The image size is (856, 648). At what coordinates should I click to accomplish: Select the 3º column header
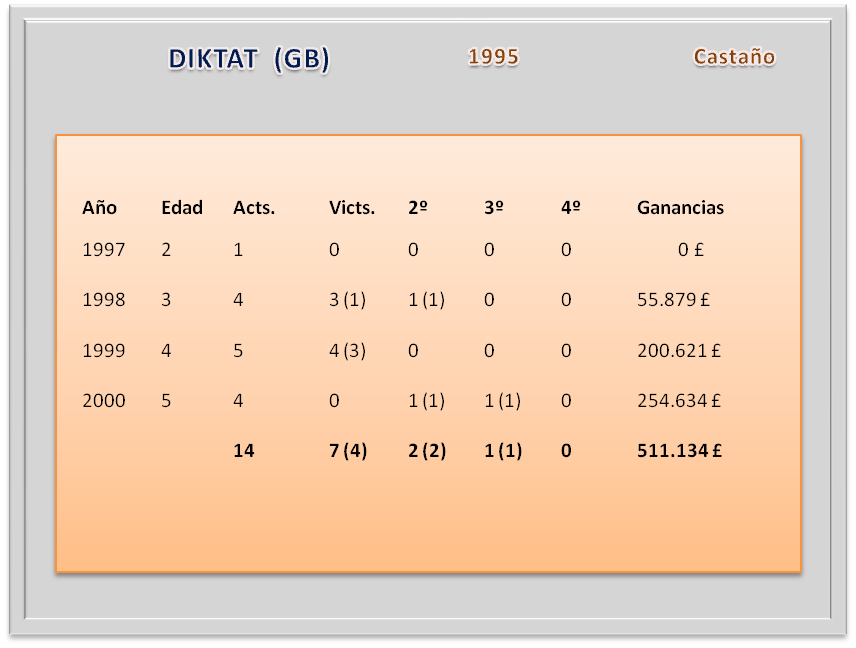pos(493,208)
